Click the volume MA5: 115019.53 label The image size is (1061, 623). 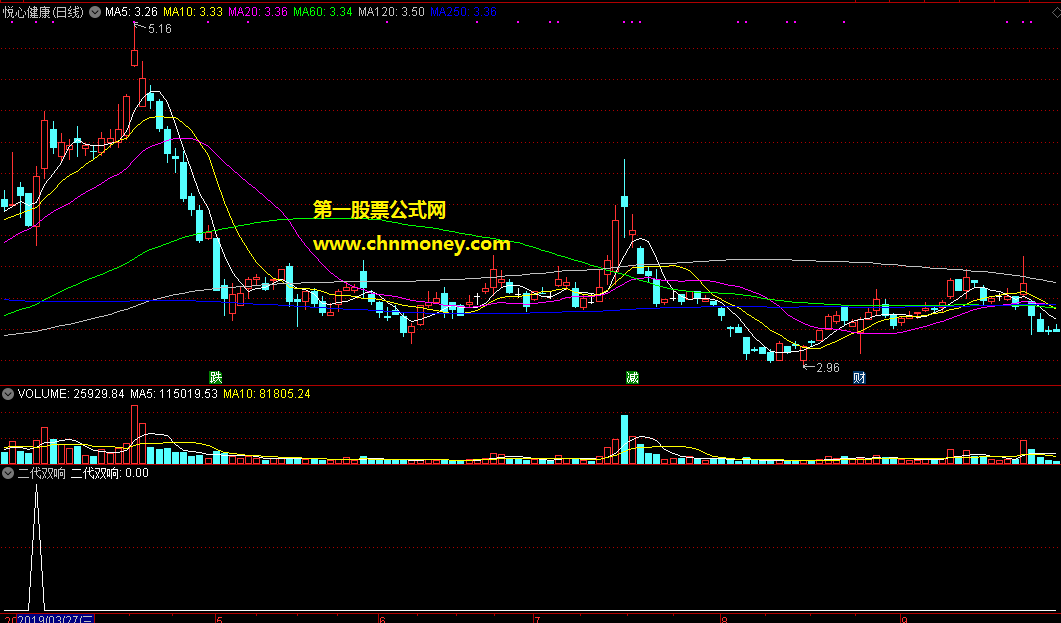point(174,394)
